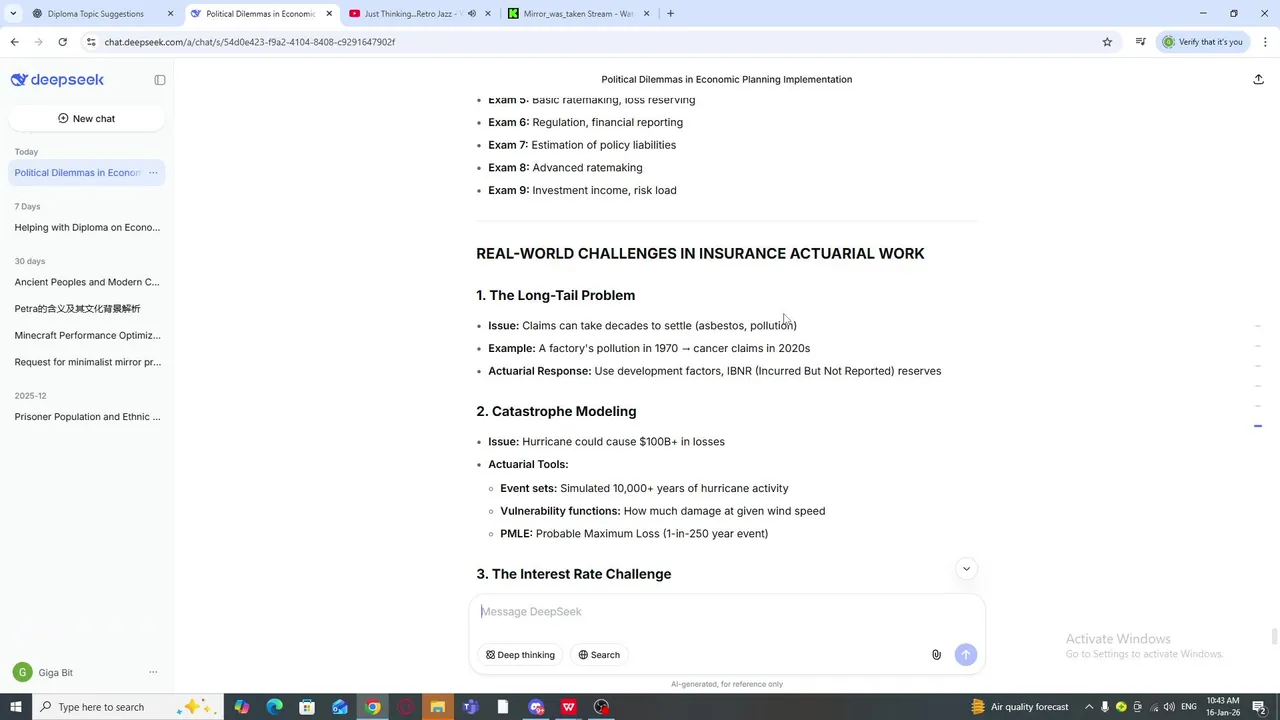Collapse the sidebar with the panel icon

coord(160,80)
